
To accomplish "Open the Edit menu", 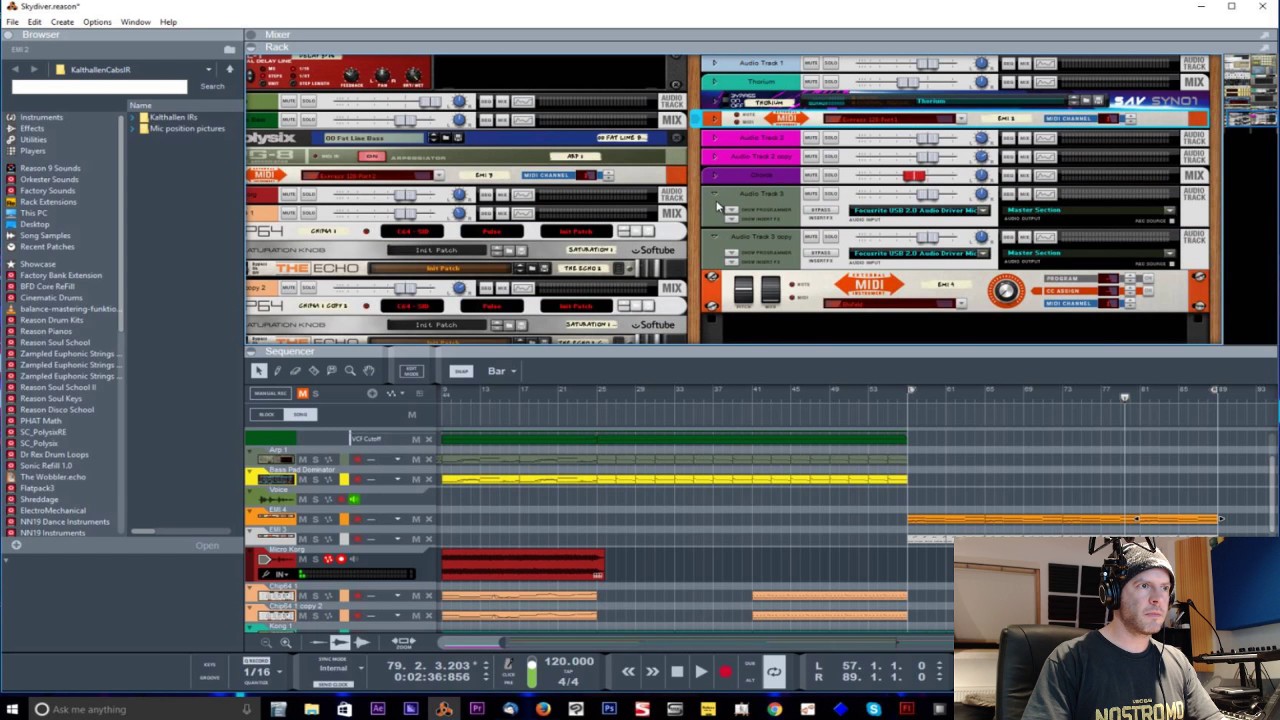I will tap(34, 22).
